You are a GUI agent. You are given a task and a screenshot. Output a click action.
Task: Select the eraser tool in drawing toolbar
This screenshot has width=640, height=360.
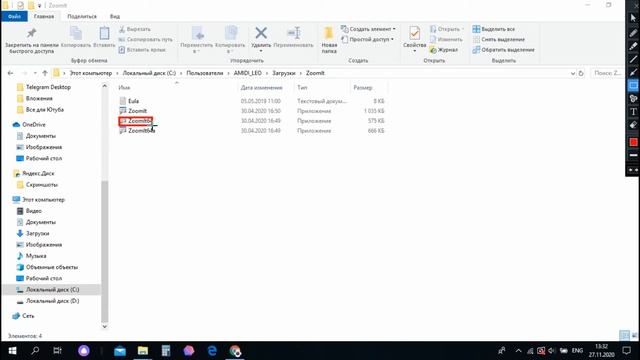tap(633, 125)
